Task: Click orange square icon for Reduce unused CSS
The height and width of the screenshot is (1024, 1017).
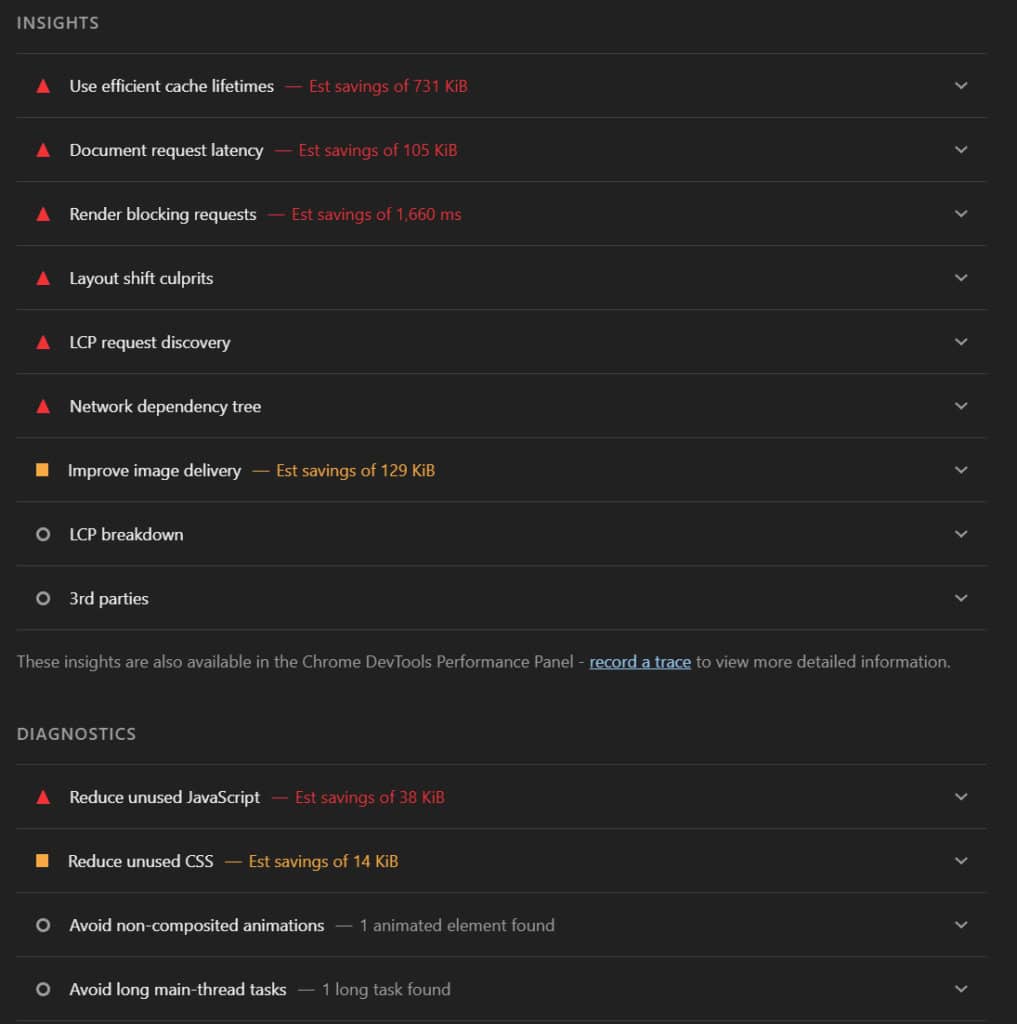Action: tap(42, 861)
